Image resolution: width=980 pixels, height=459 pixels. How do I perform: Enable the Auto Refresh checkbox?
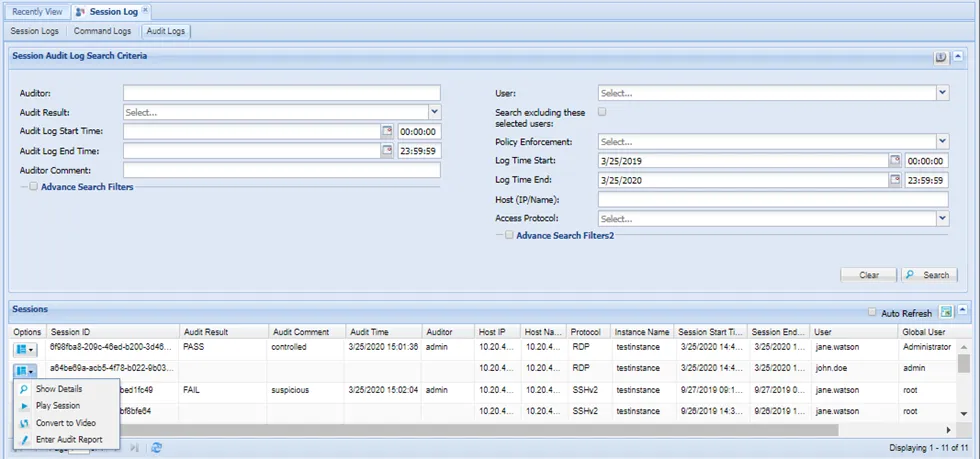point(872,313)
